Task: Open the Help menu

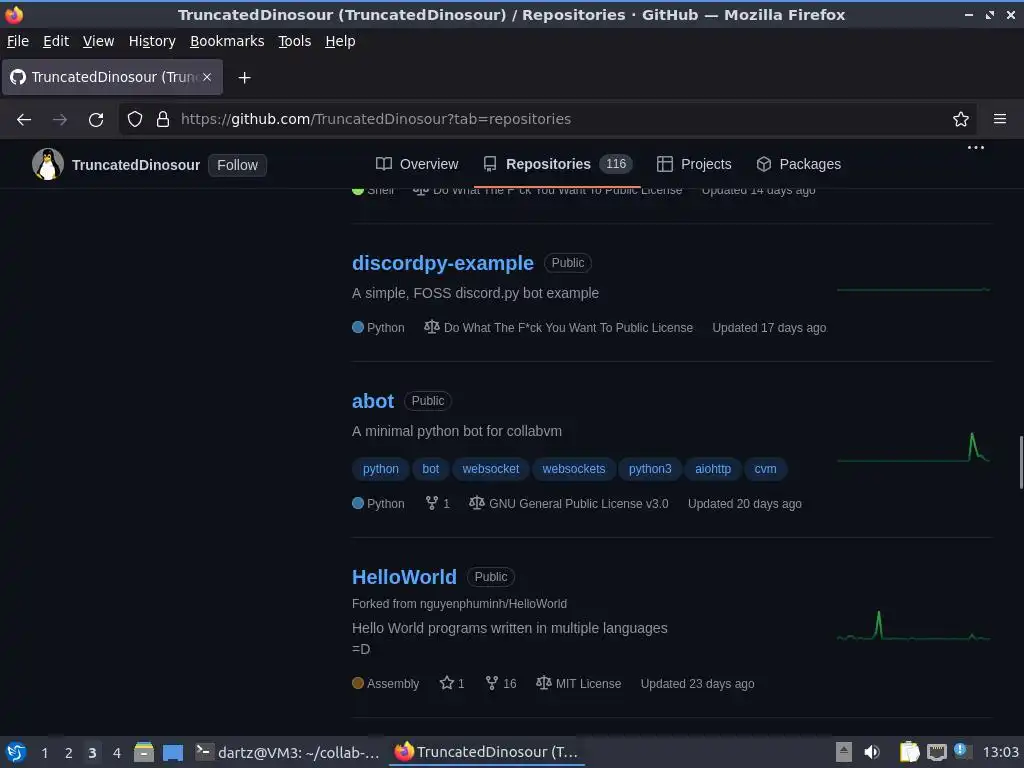Action: (x=340, y=41)
